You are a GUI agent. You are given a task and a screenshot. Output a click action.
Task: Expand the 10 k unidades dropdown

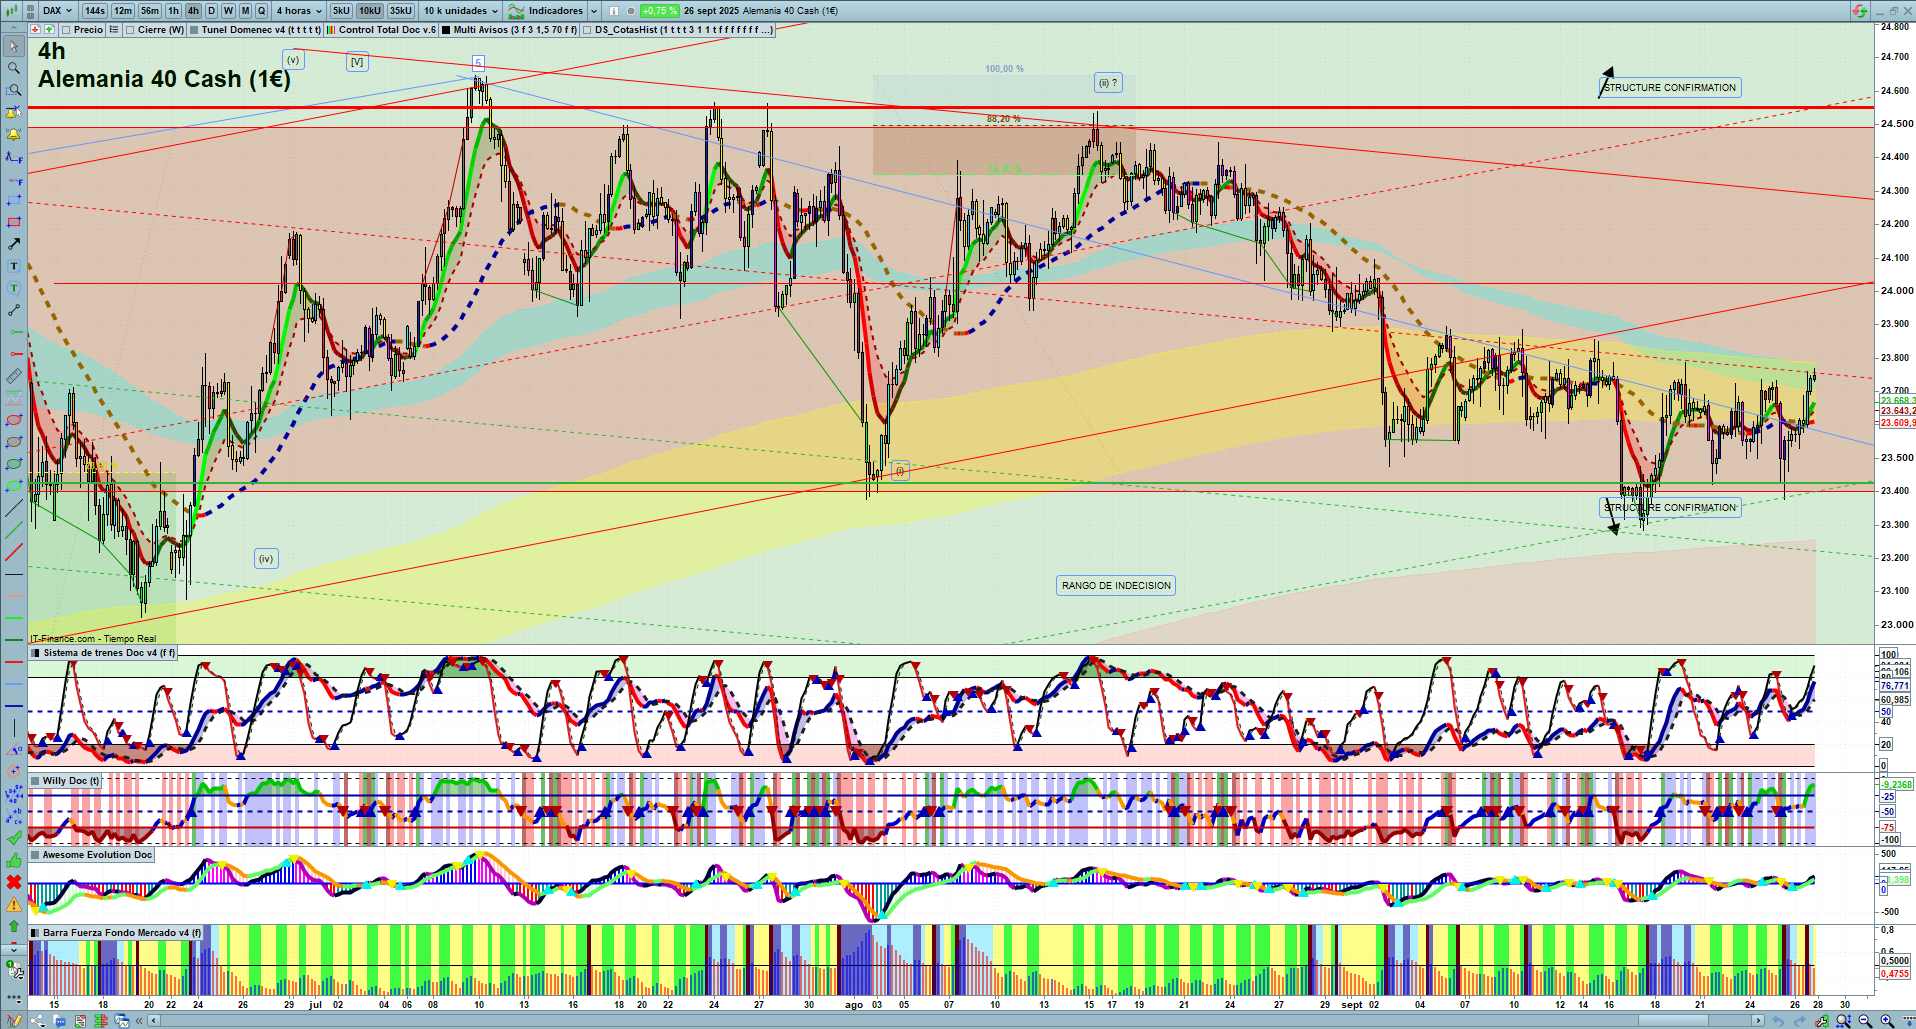coord(460,11)
